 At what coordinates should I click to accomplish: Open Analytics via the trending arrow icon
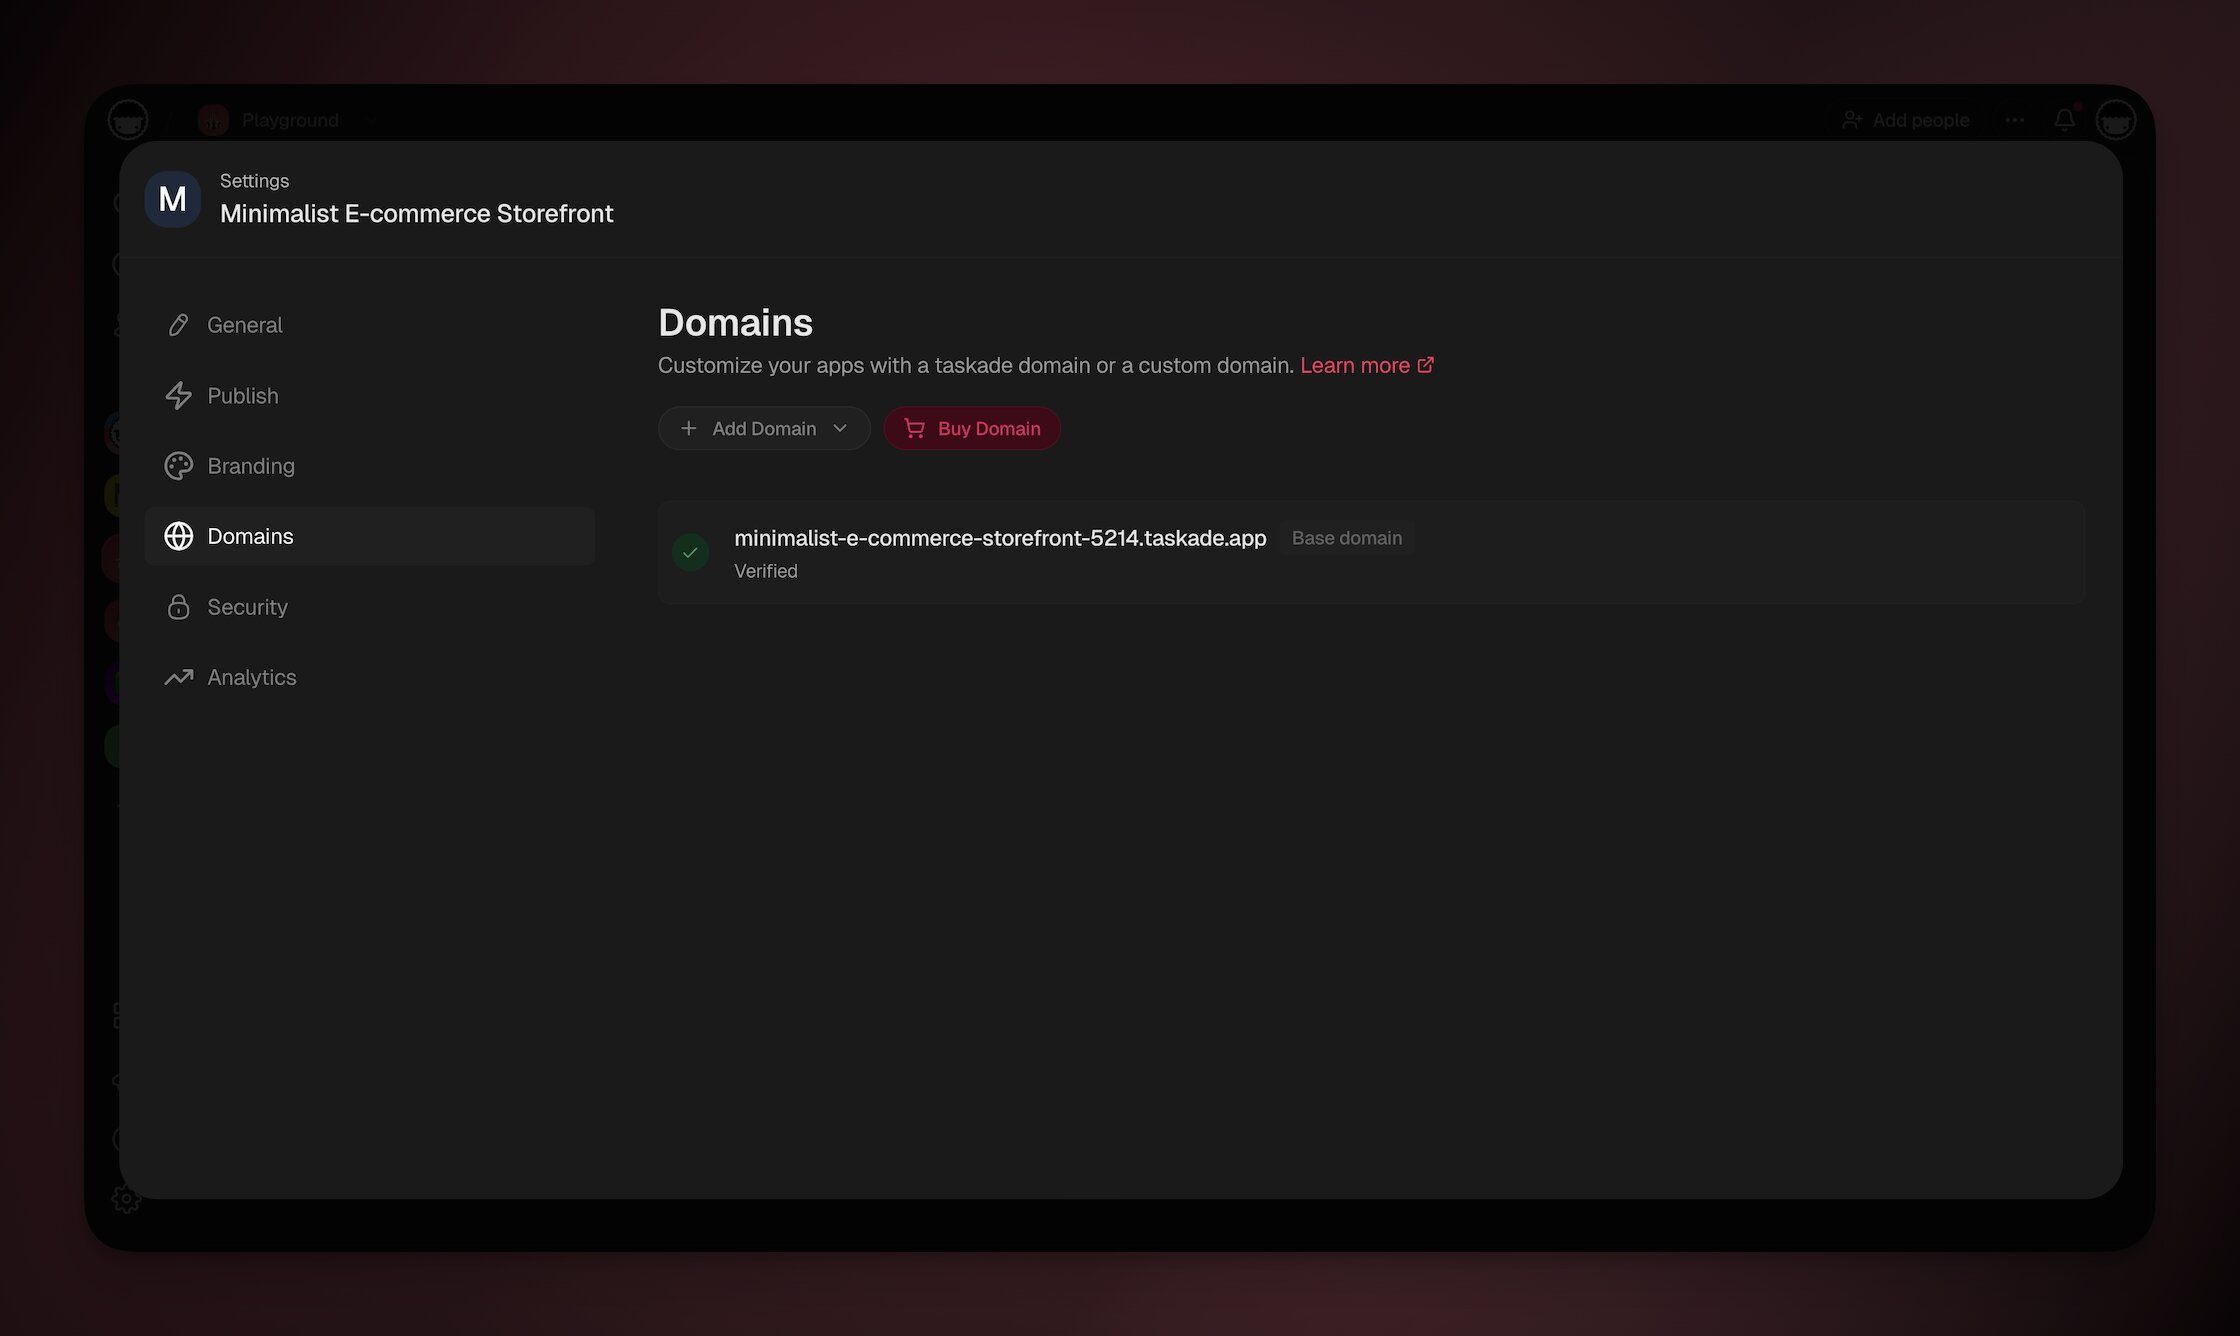(x=178, y=677)
